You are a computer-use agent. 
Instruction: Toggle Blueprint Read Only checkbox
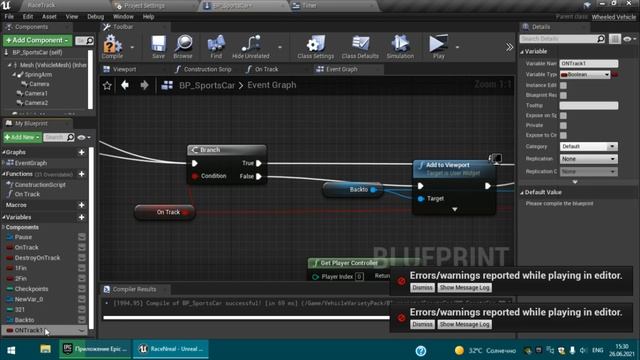click(x=563, y=95)
